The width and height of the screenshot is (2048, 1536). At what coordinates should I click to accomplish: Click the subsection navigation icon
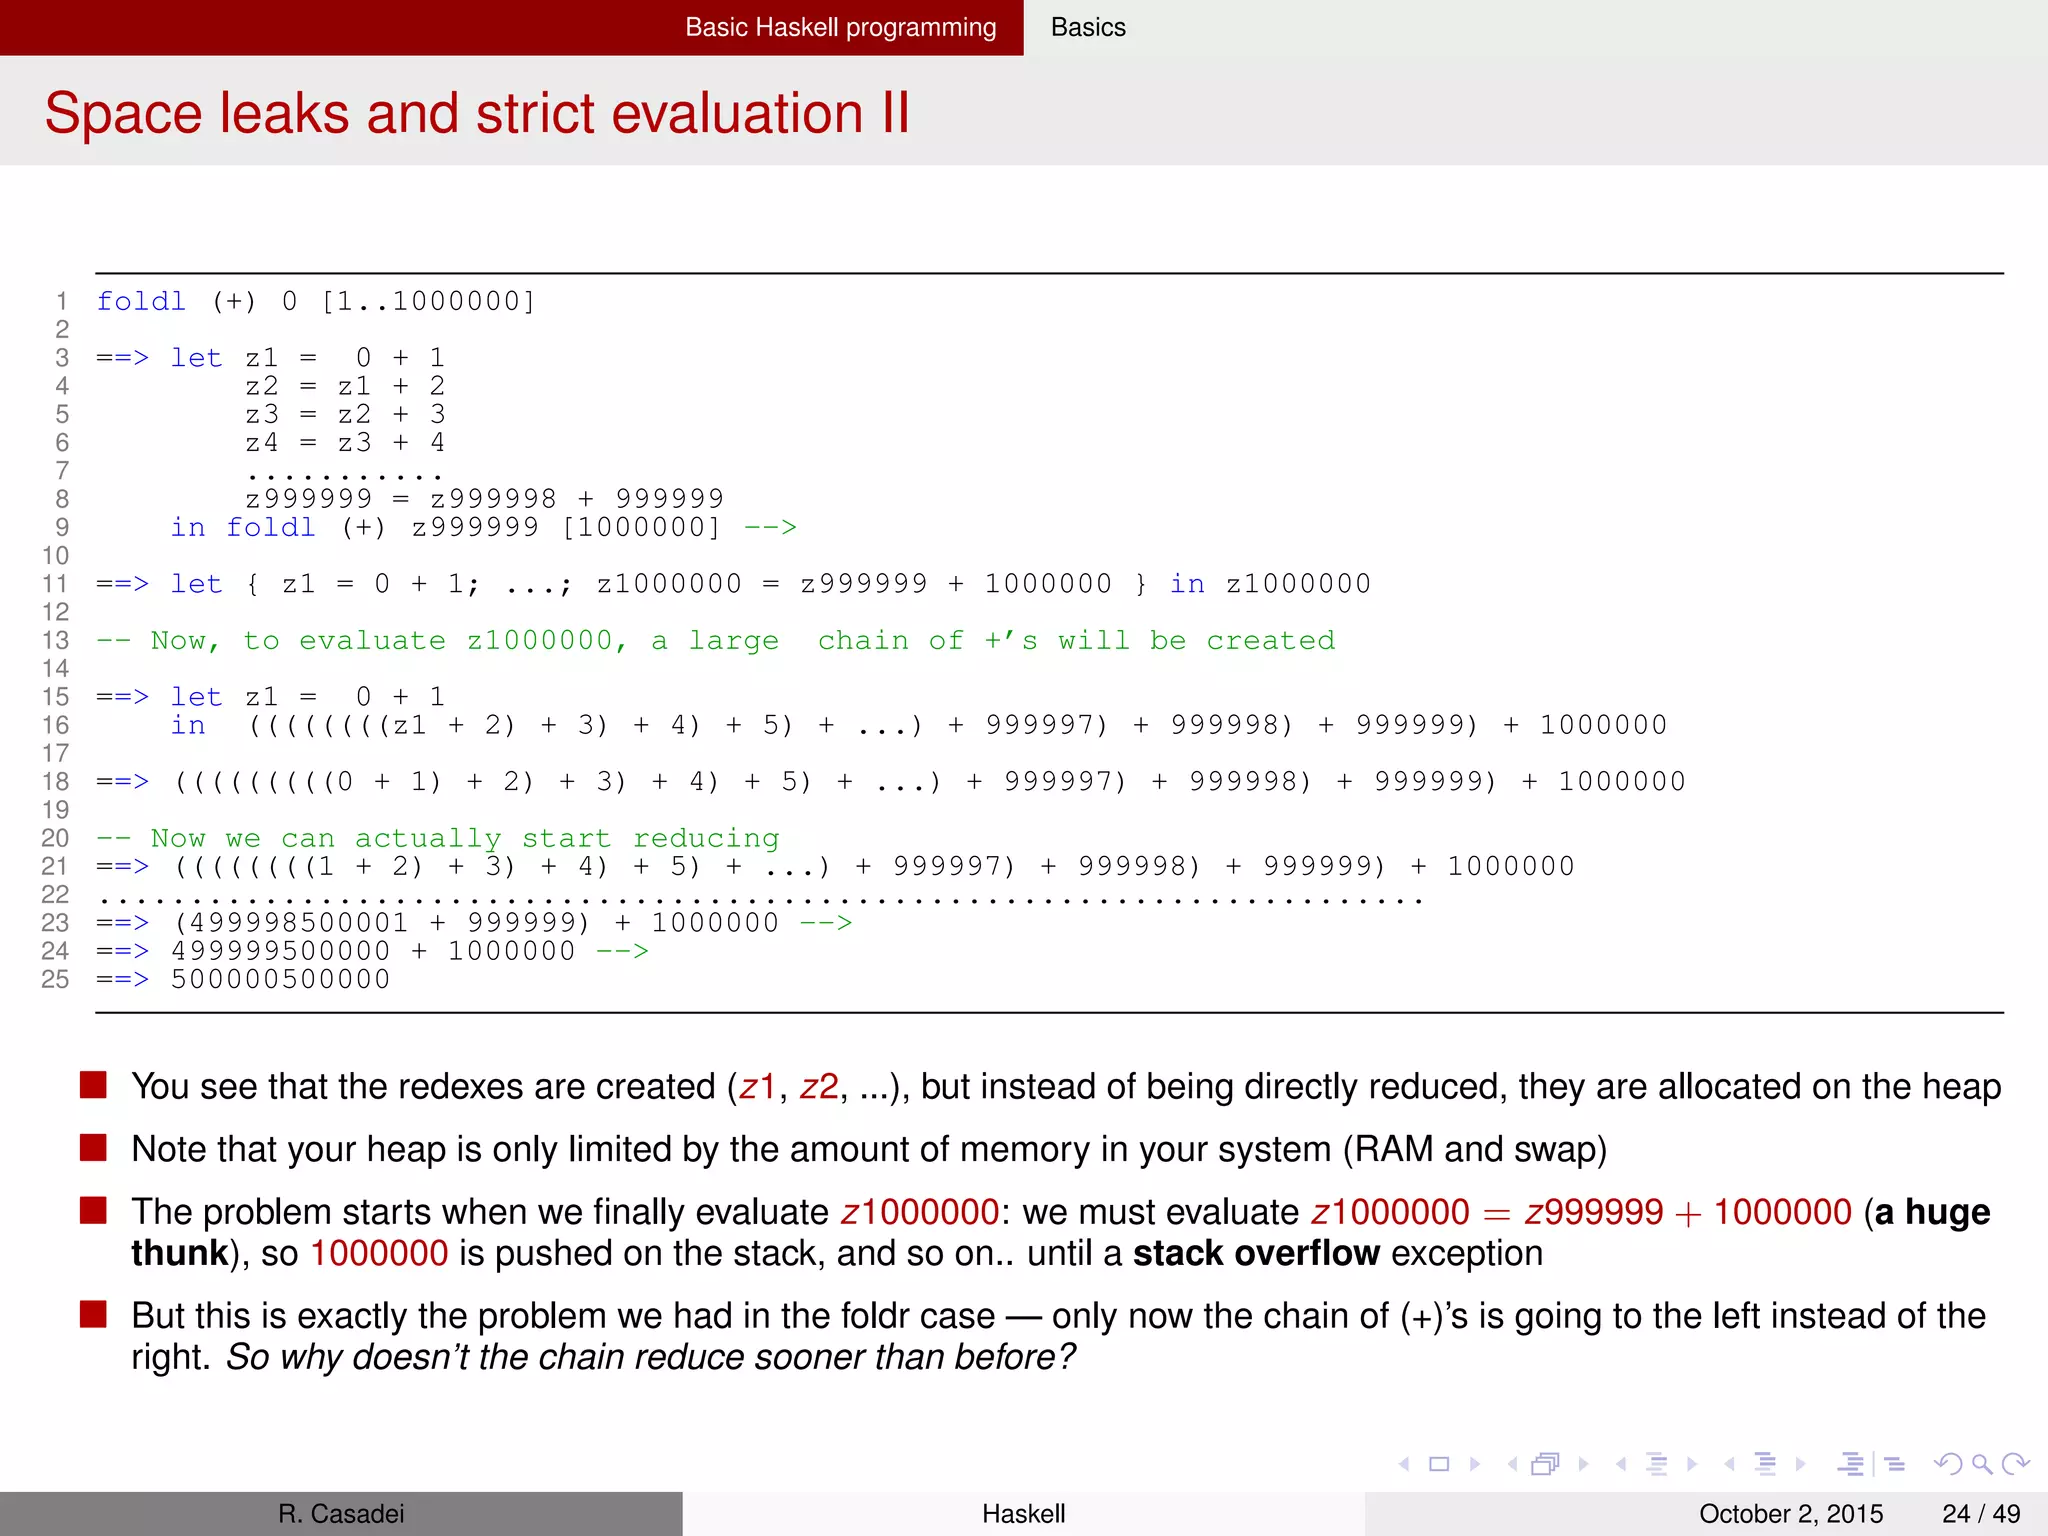[1657, 1464]
